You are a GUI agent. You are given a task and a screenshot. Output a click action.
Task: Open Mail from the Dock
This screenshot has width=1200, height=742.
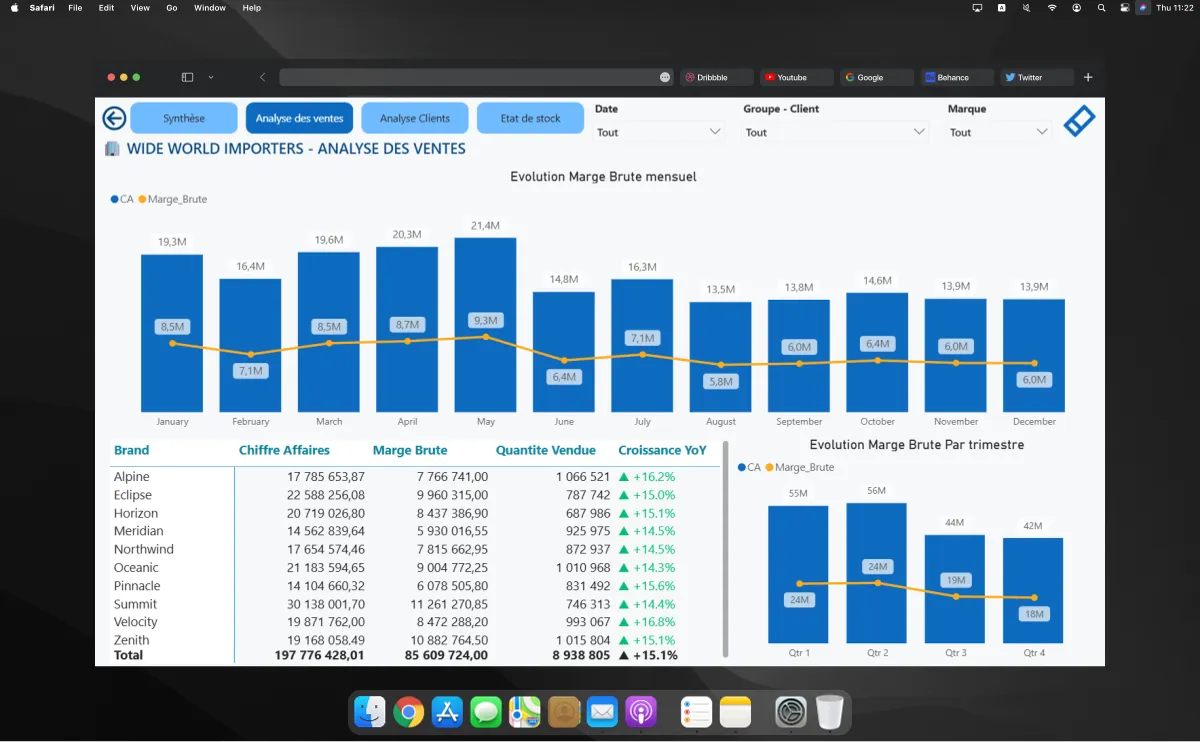pos(601,712)
